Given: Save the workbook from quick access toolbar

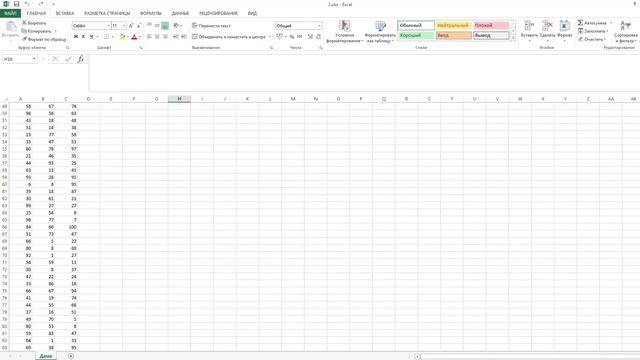Looking at the screenshot, I should (x=16, y=4).
